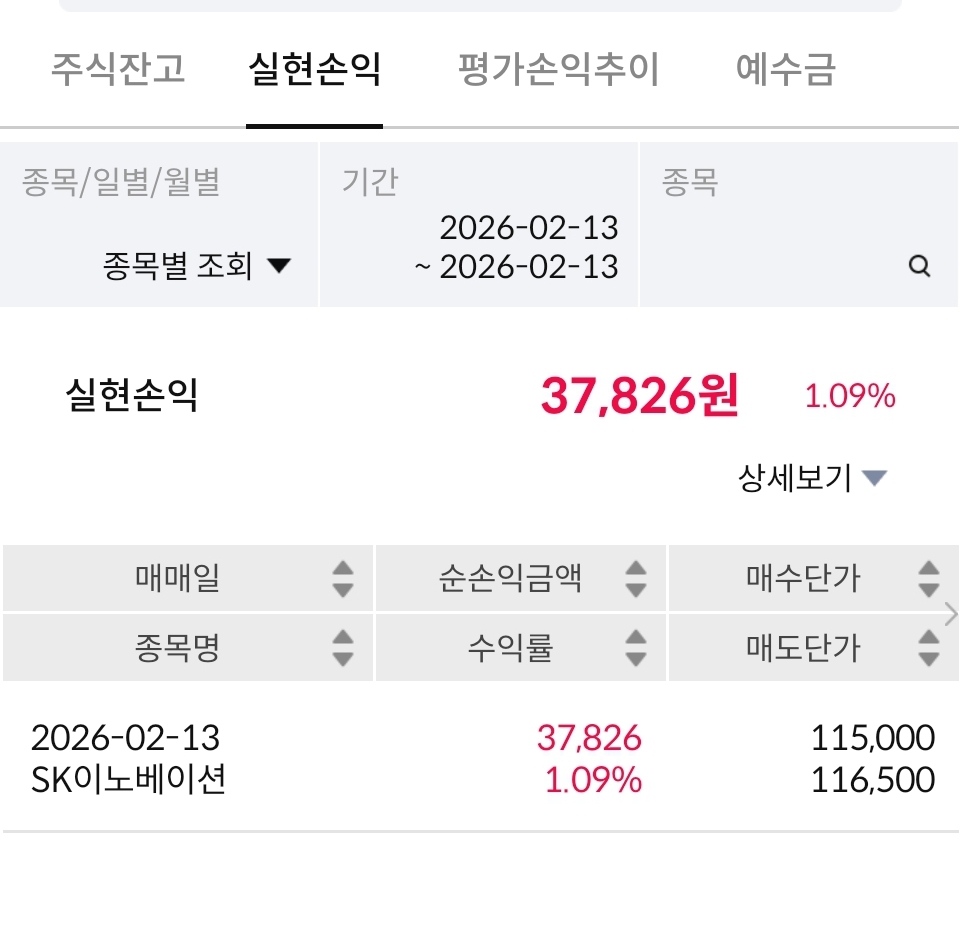Sort by 수익률 column arrows
The height and width of the screenshot is (951, 959).
[x=635, y=648]
